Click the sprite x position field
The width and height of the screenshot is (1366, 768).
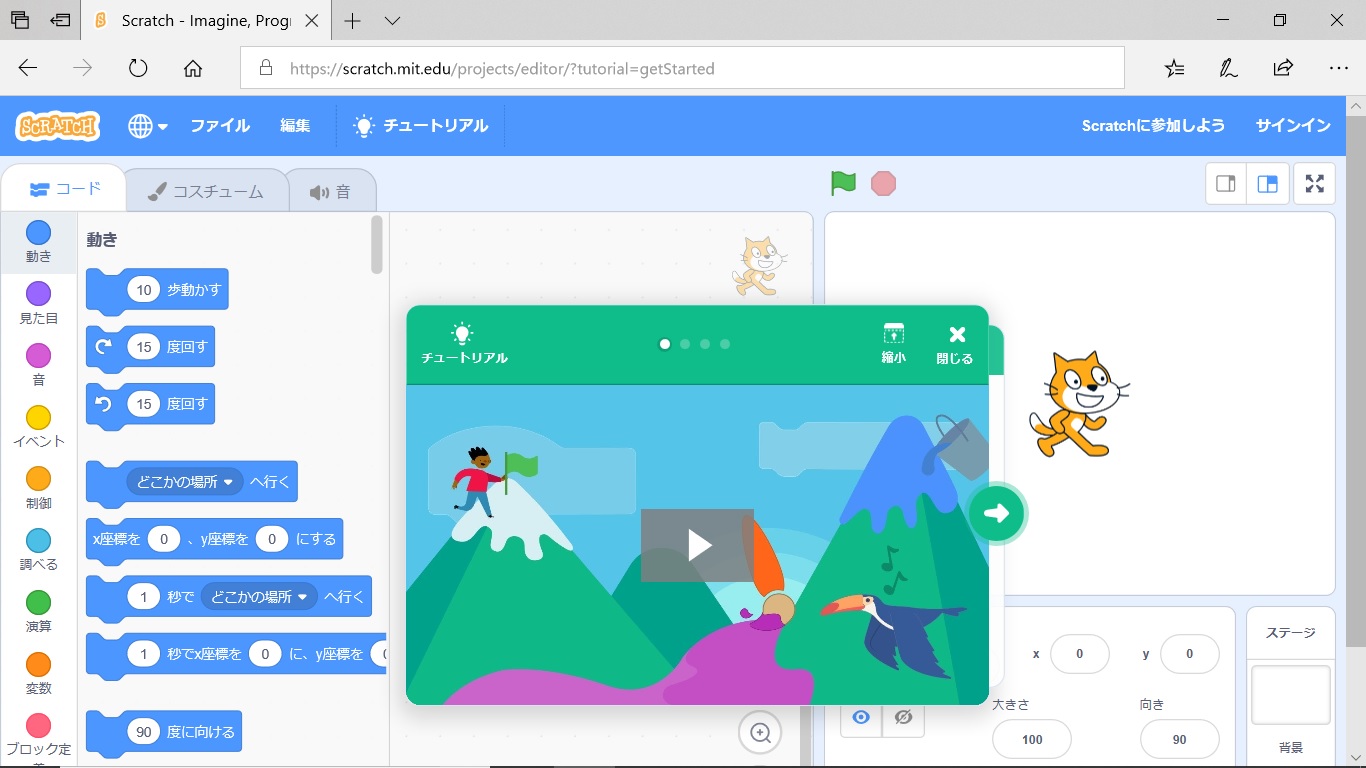click(1080, 654)
